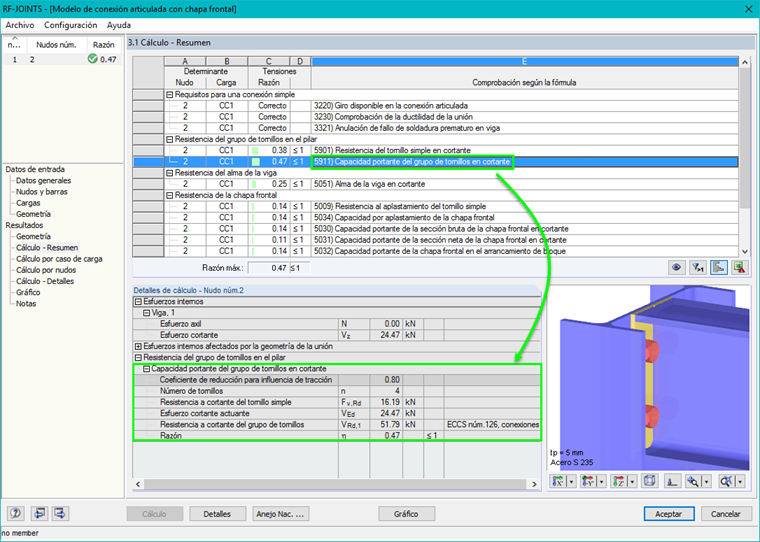Collapse 'Resistencia del alma de la viga' group
This screenshot has width=760, height=542.
click(x=170, y=173)
